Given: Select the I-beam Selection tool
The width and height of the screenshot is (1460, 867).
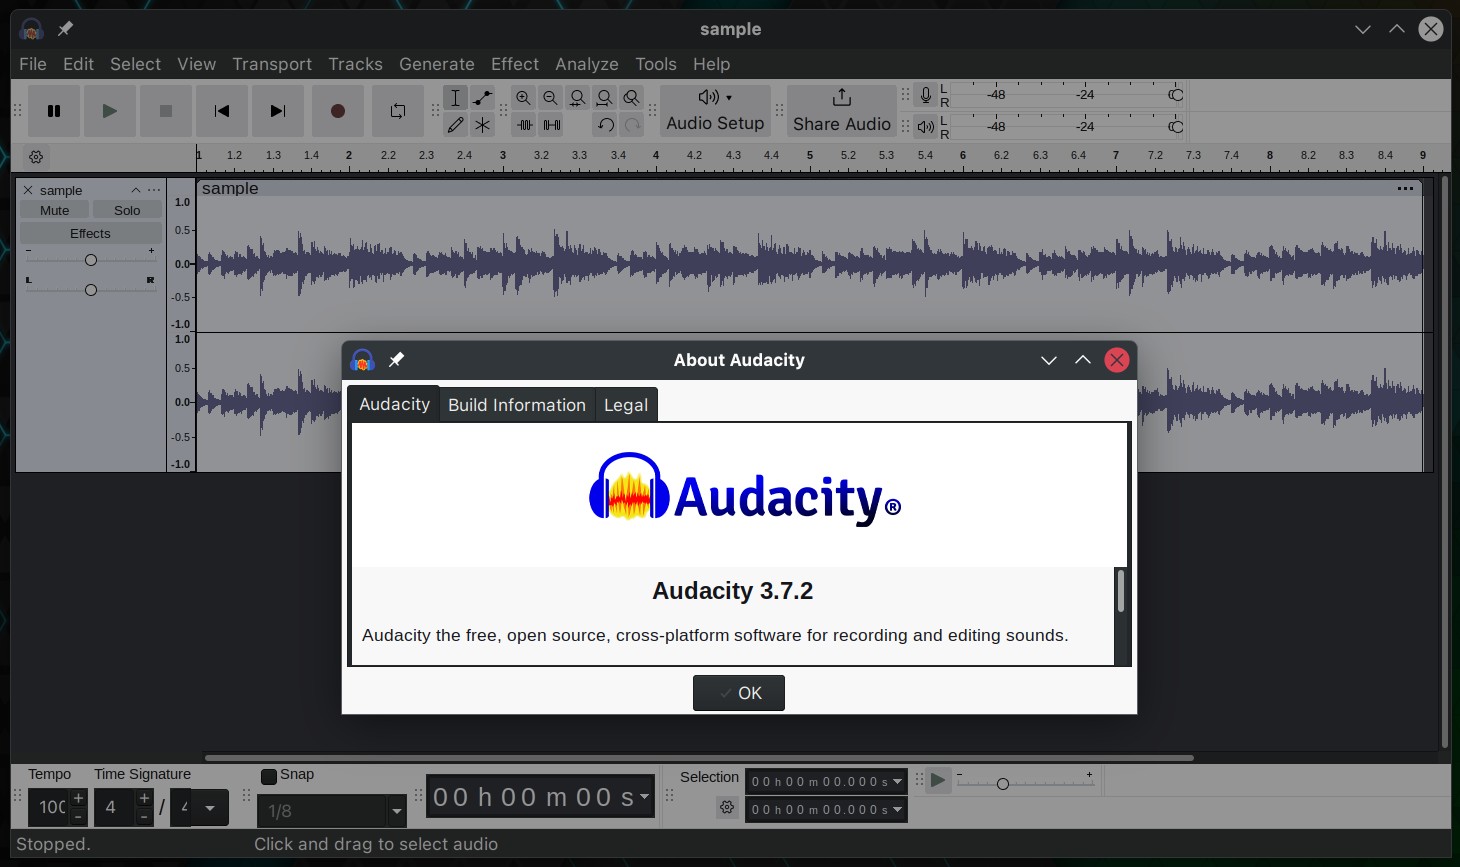Looking at the screenshot, I should coord(456,98).
